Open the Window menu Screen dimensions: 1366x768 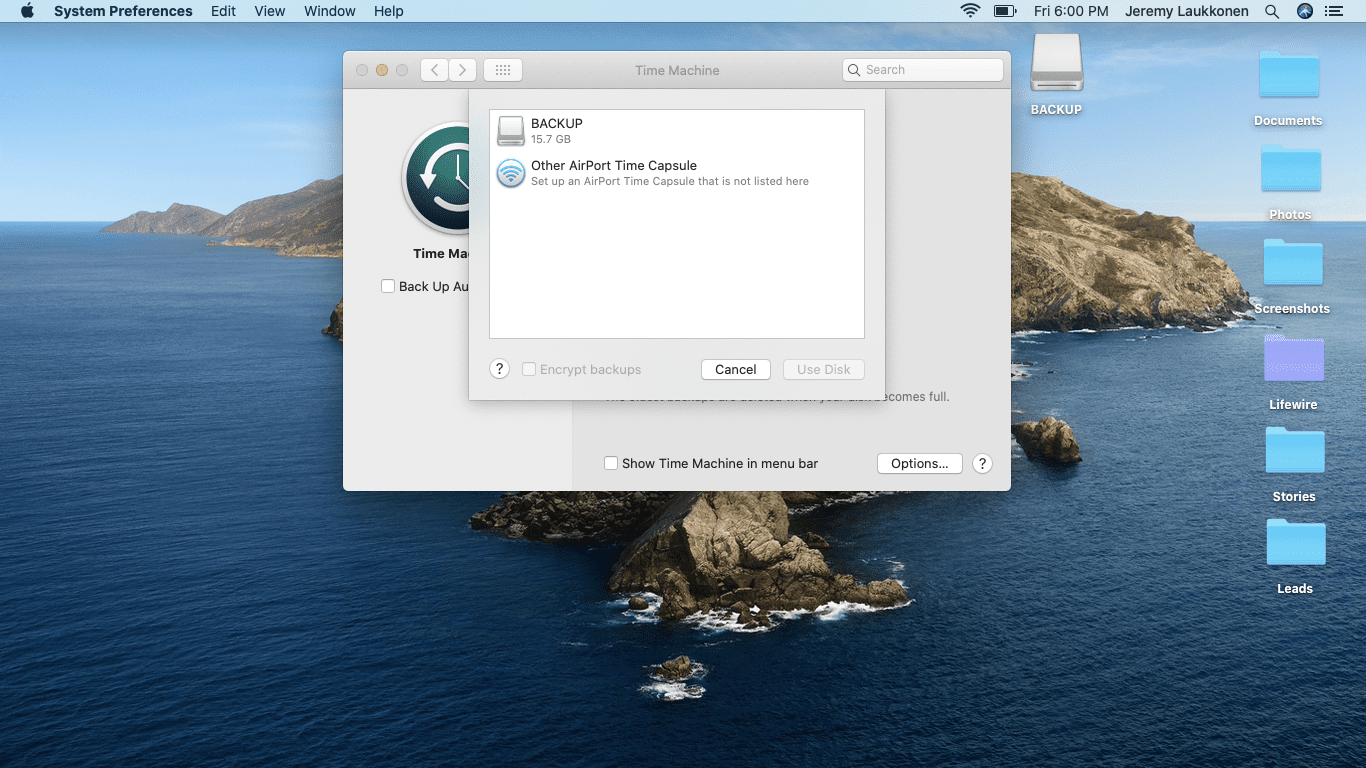pyautogui.click(x=330, y=11)
